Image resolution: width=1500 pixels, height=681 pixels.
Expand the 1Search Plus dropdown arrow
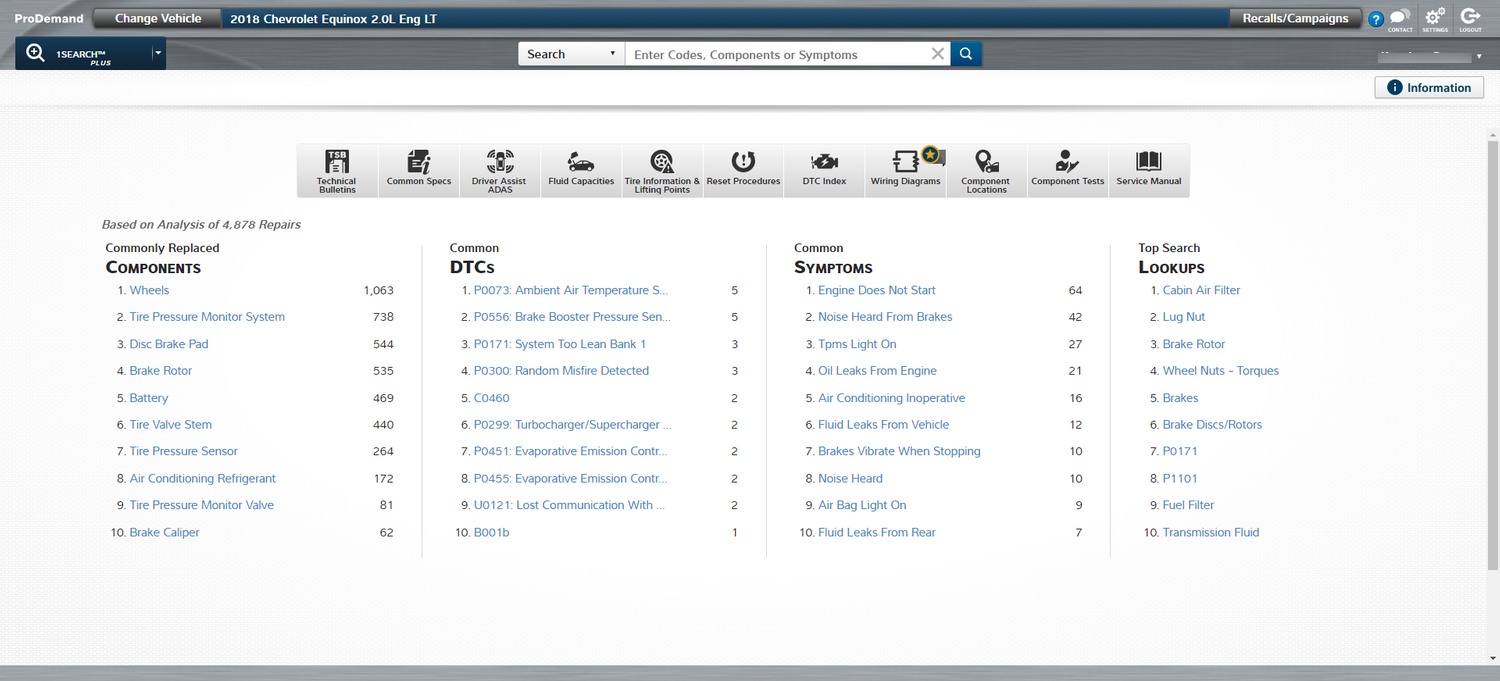click(x=158, y=54)
